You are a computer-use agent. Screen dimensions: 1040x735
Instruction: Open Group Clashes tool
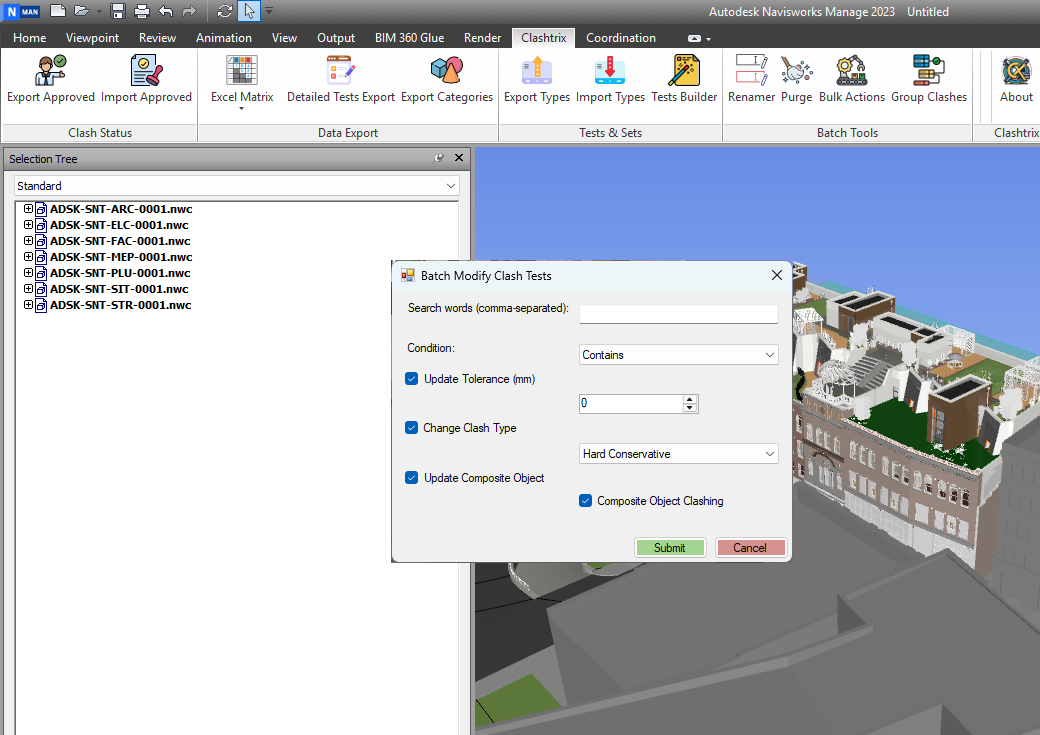click(929, 80)
